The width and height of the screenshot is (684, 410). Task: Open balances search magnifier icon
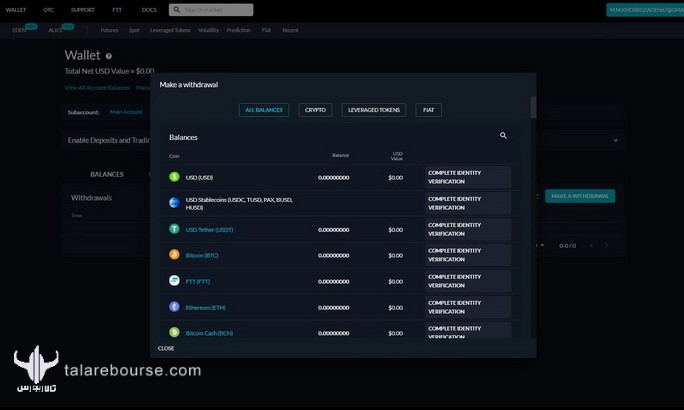pos(503,136)
